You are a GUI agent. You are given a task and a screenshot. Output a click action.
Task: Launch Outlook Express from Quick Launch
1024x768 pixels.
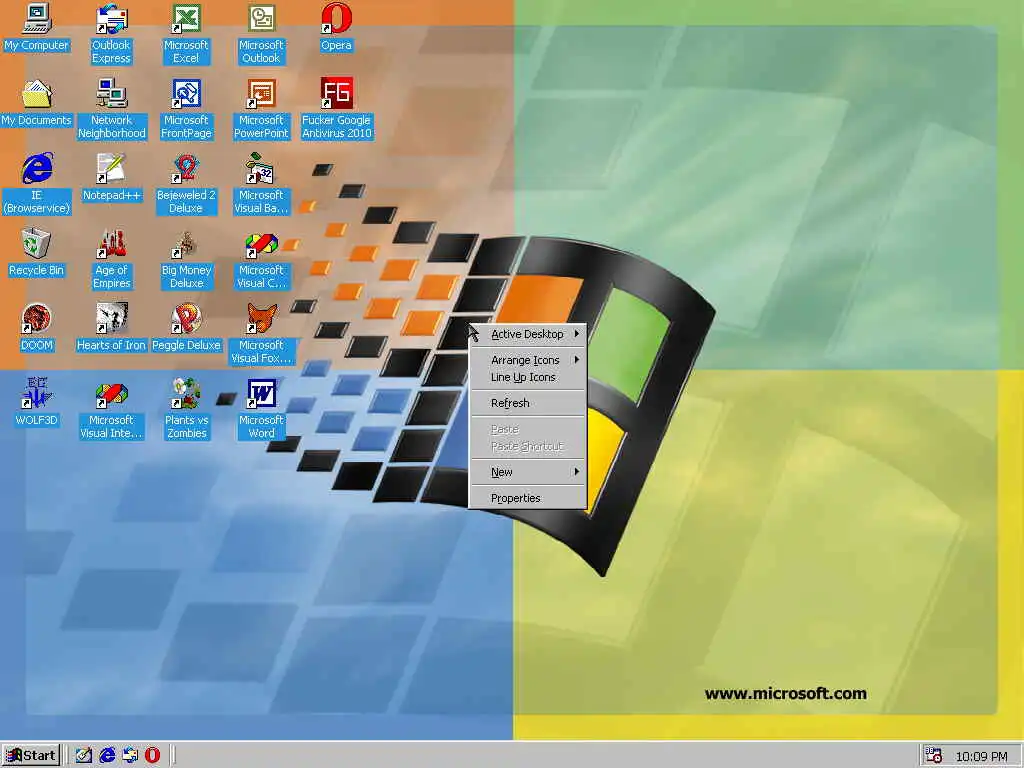click(x=130, y=756)
